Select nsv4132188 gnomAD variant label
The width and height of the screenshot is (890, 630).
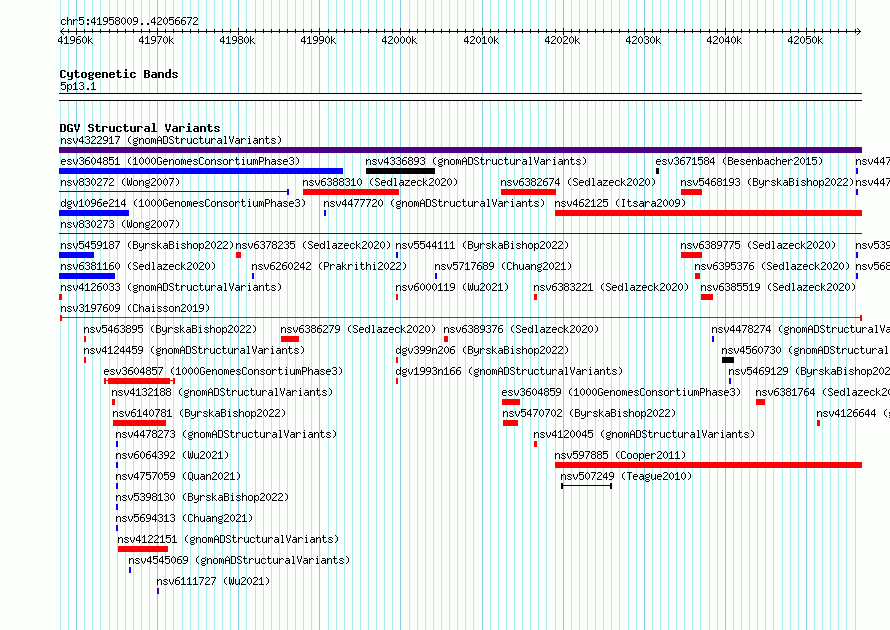[x=222, y=392]
